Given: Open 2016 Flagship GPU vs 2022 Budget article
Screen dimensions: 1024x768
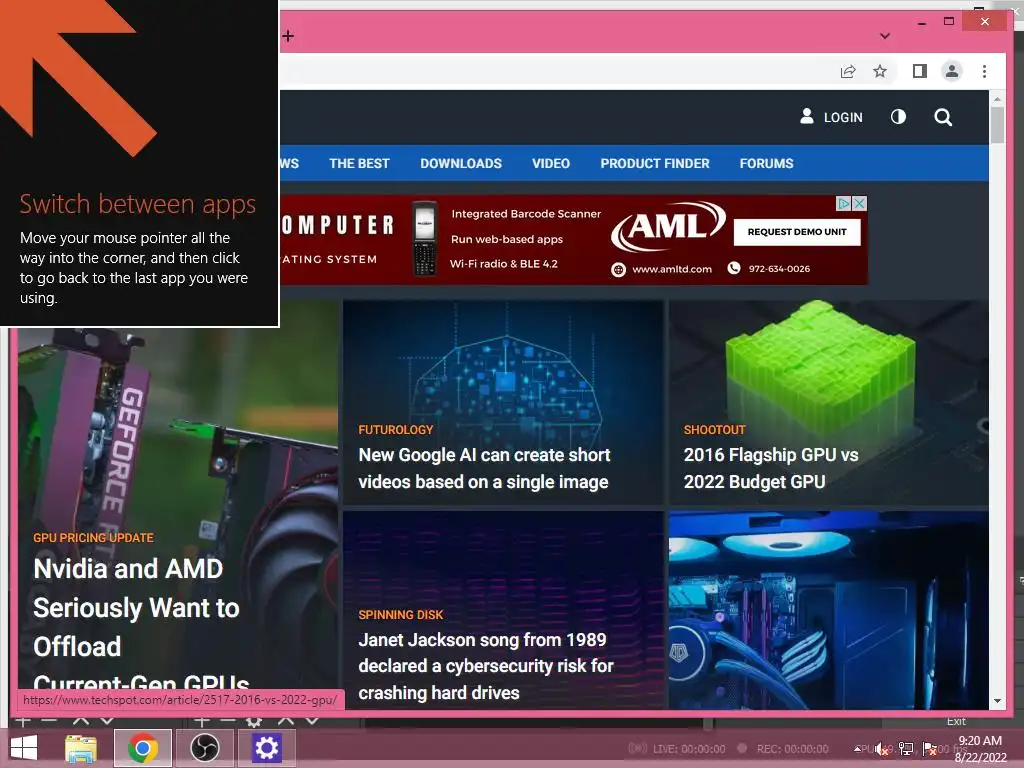Looking at the screenshot, I should (771, 468).
